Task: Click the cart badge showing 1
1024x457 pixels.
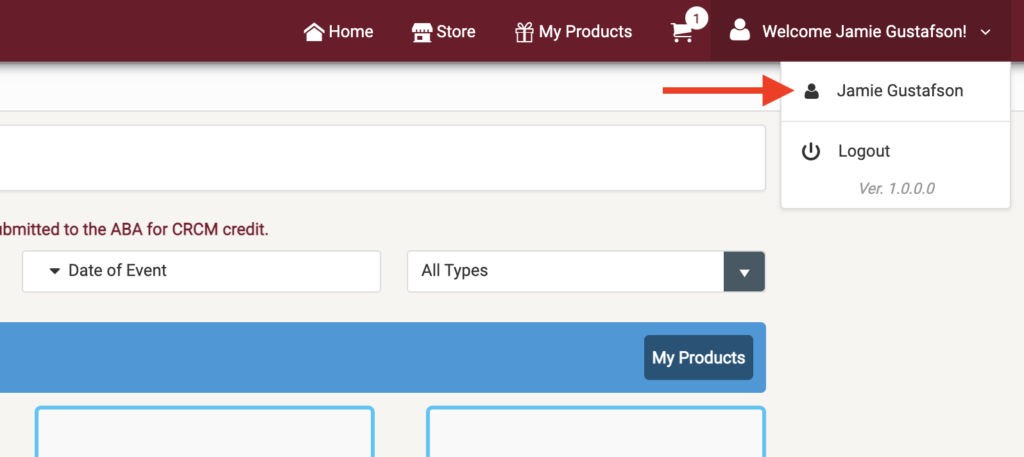Action: tap(696, 18)
